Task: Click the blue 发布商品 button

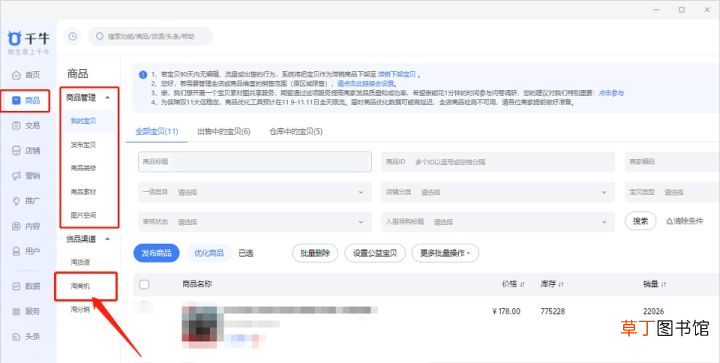Action: pos(156,253)
